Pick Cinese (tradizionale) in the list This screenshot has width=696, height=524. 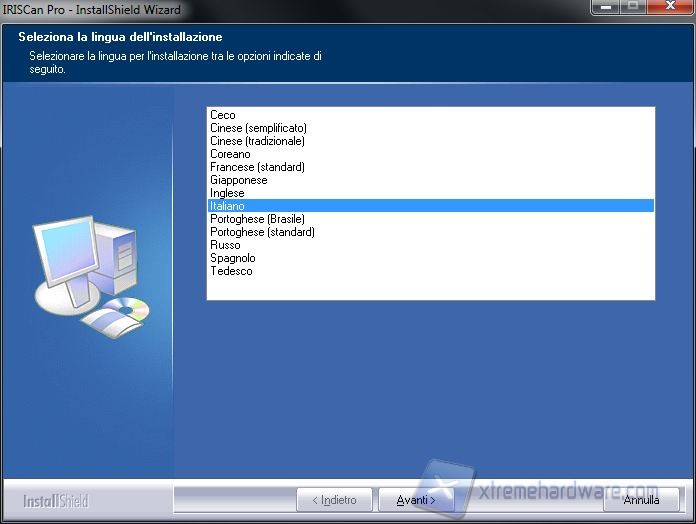tap(257, 141)
